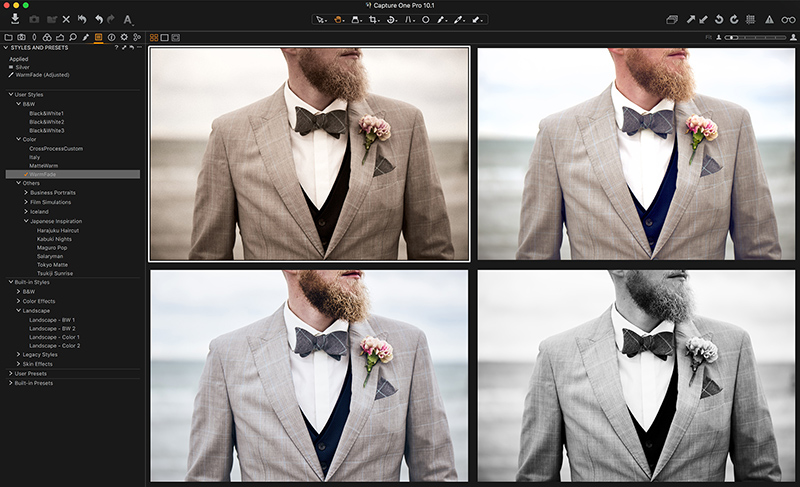Click the Apply Adjustments down-arrow icon
The width and height of the screenshot is (800, 487).
coord(703,19)
